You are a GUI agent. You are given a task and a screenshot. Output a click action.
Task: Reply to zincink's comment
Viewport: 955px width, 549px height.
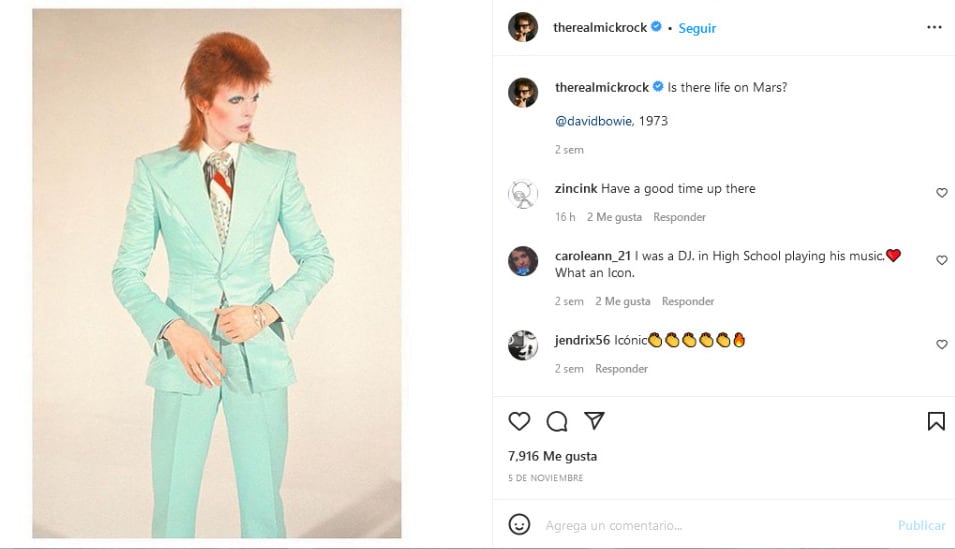click(679, 217)
